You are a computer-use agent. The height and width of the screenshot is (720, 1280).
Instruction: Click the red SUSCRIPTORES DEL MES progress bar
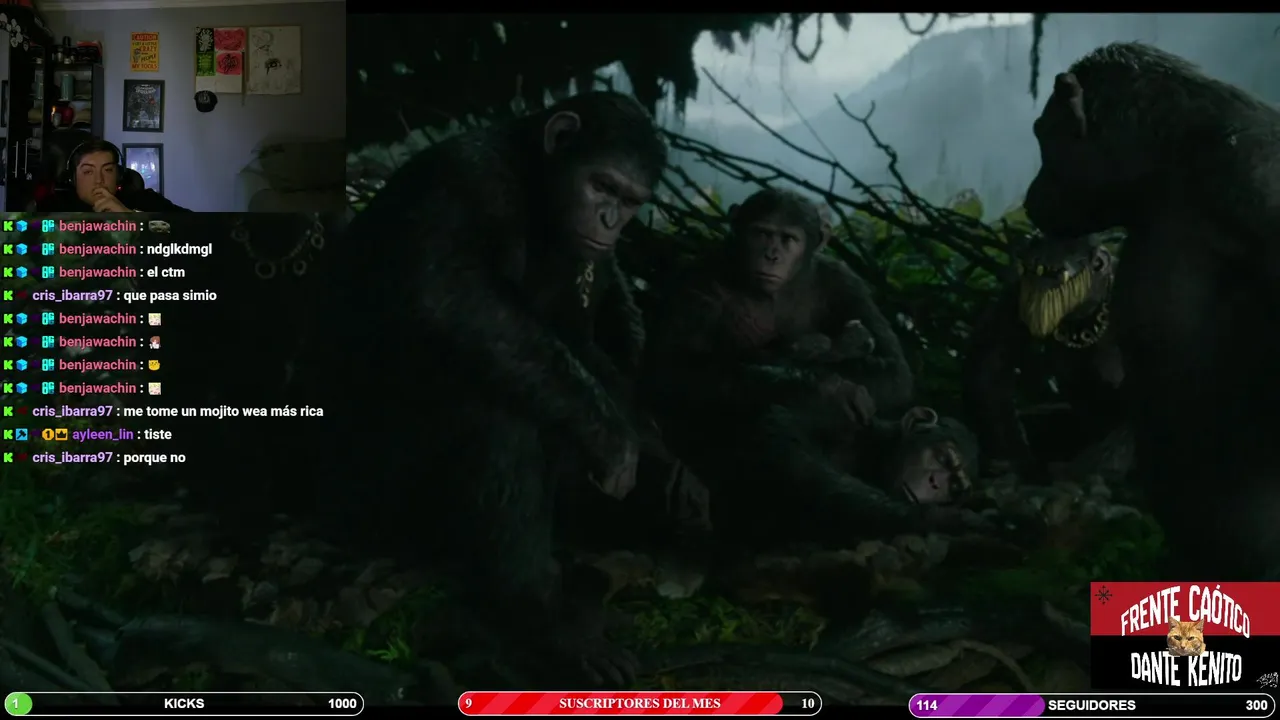(640, 704)
